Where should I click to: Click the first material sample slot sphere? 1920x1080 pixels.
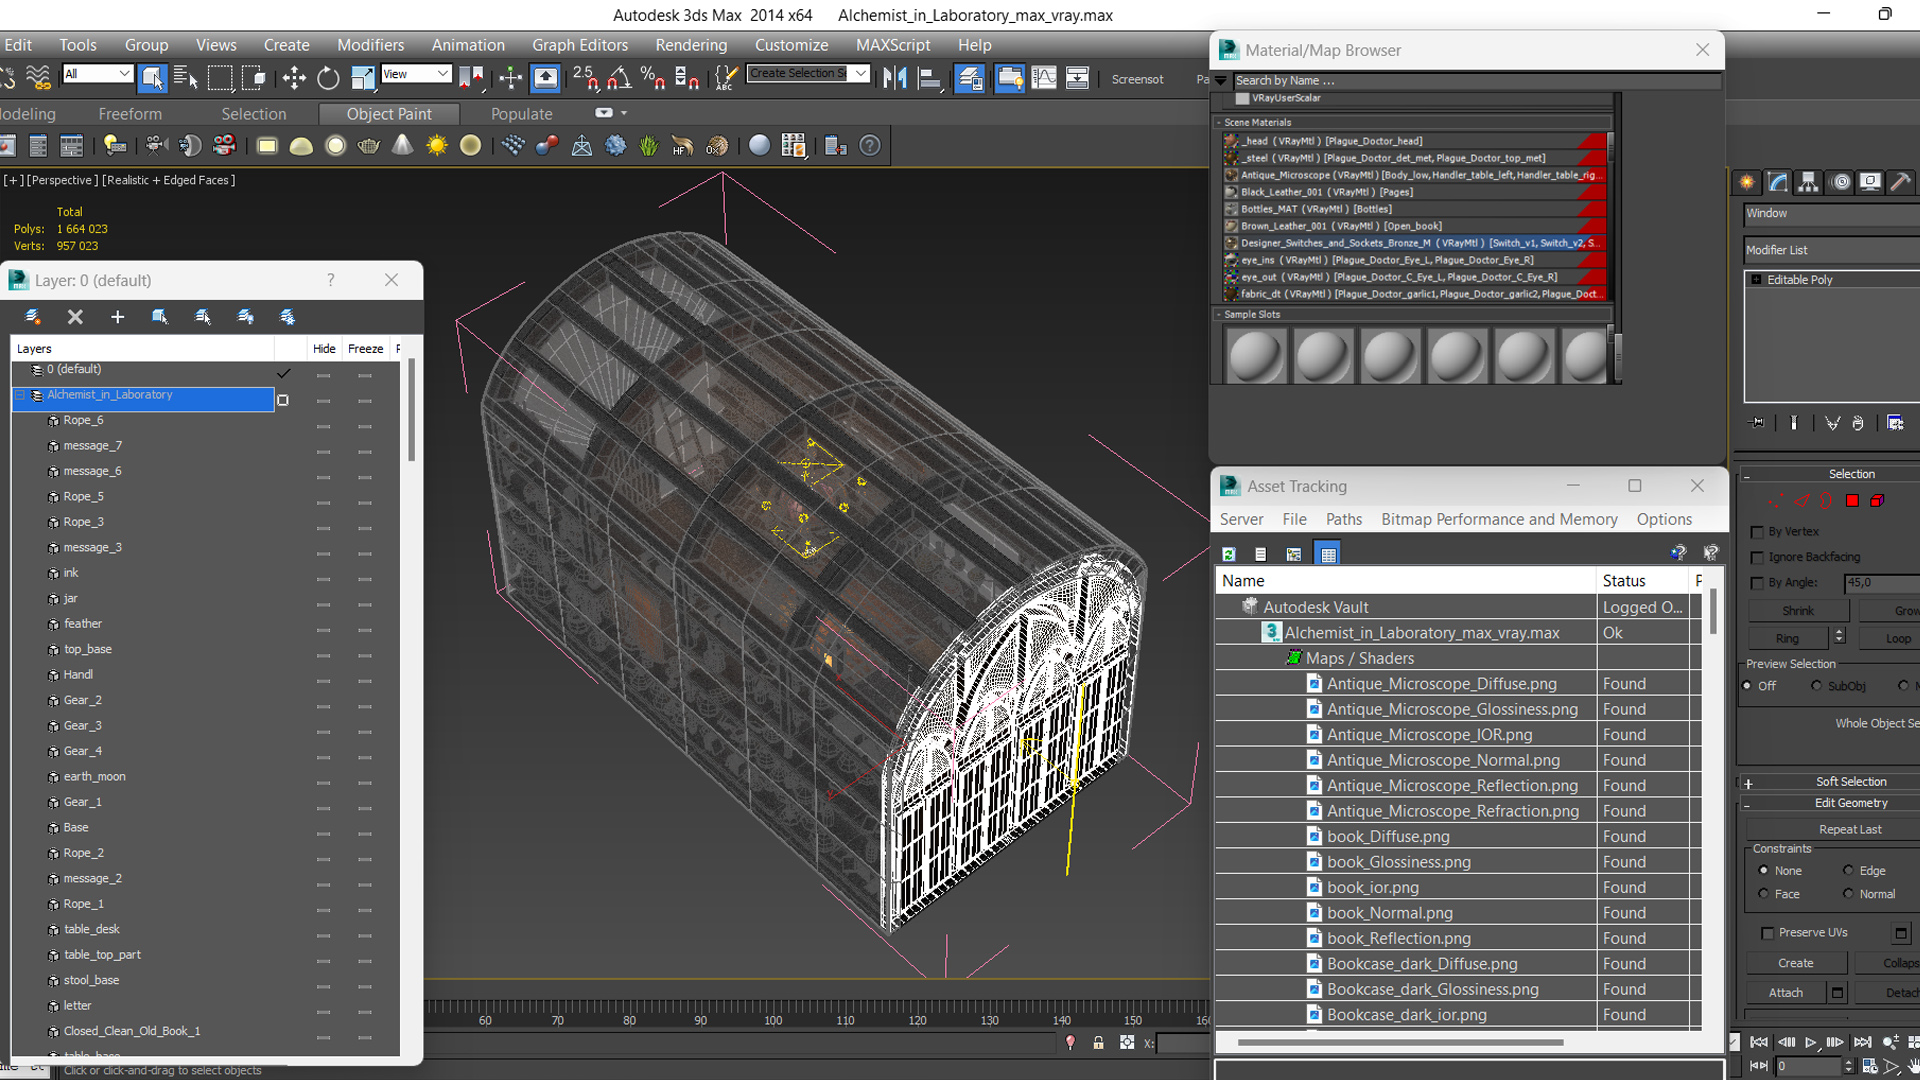[1254, 356]
